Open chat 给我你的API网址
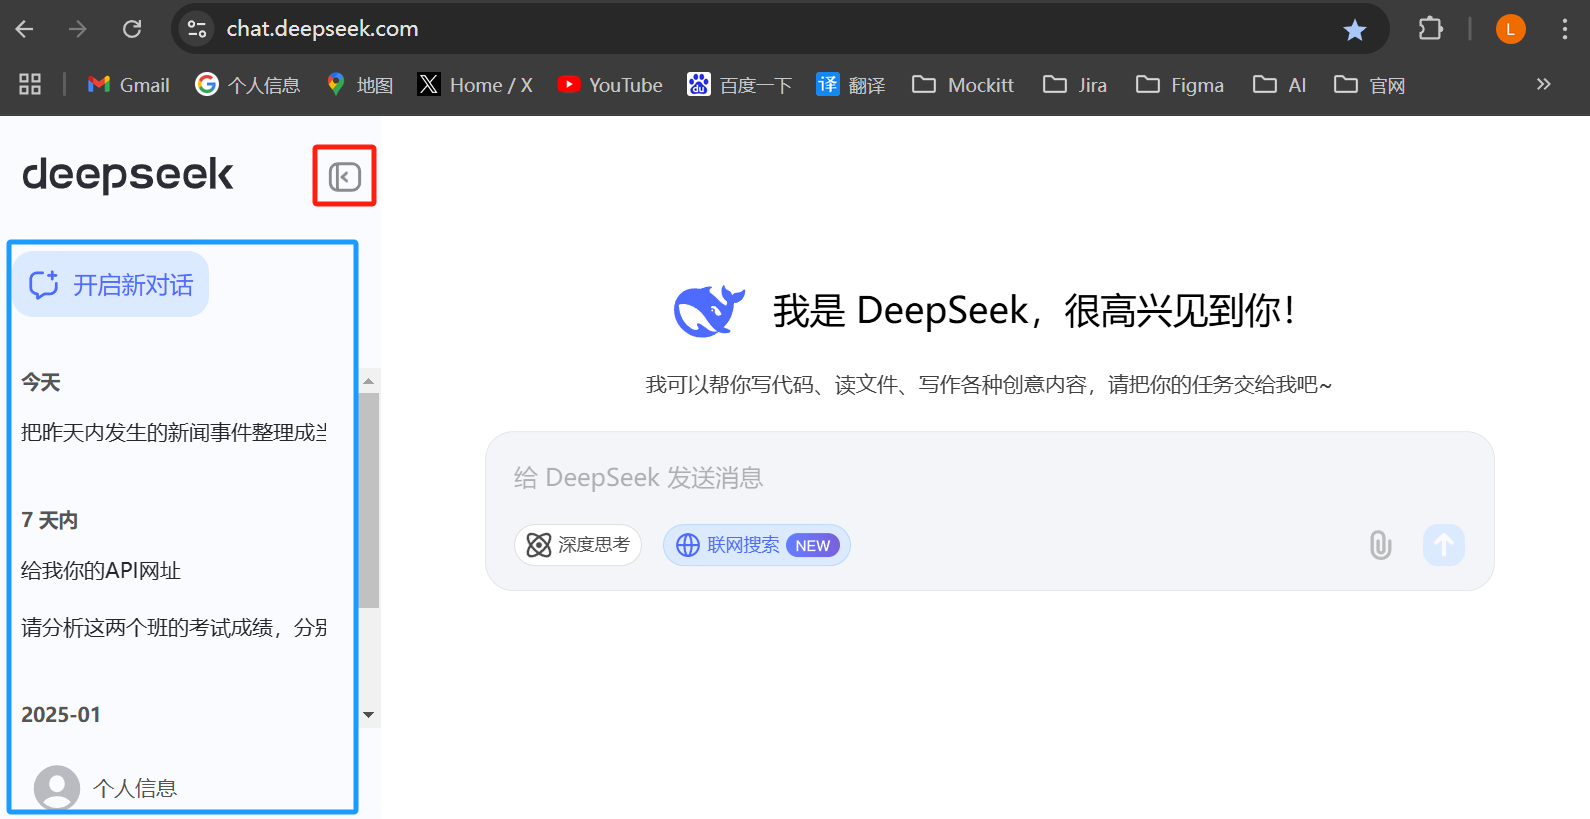The height and width of the screenshot is (819, 1590). pos(101,571)
